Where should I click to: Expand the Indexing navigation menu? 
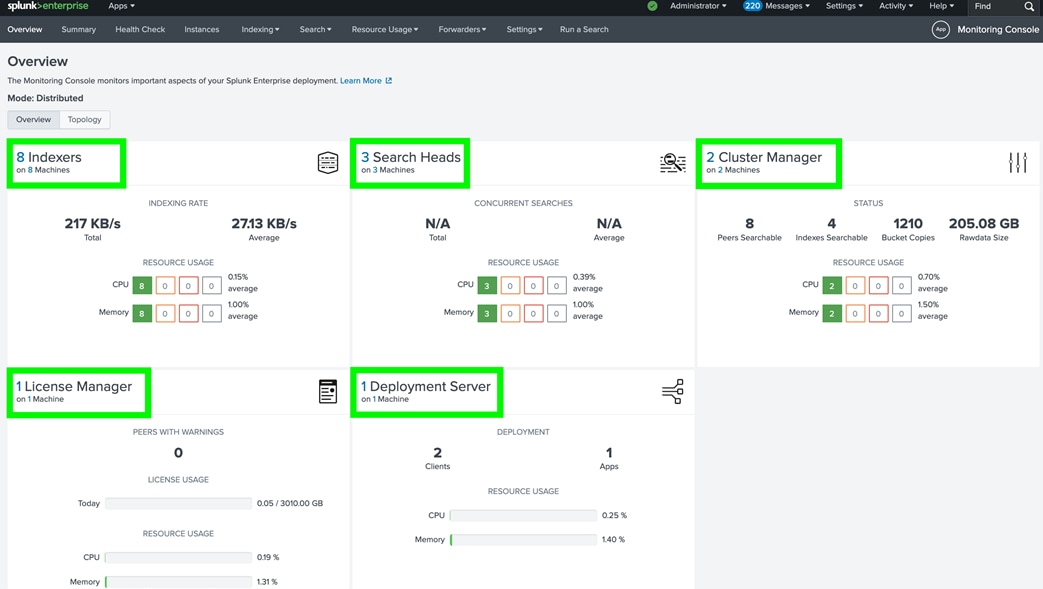(x=260, y=29)
